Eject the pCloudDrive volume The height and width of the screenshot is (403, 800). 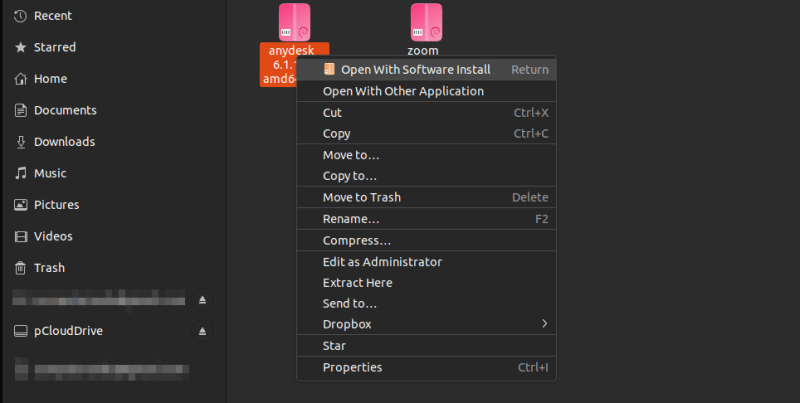pos(202,331)
